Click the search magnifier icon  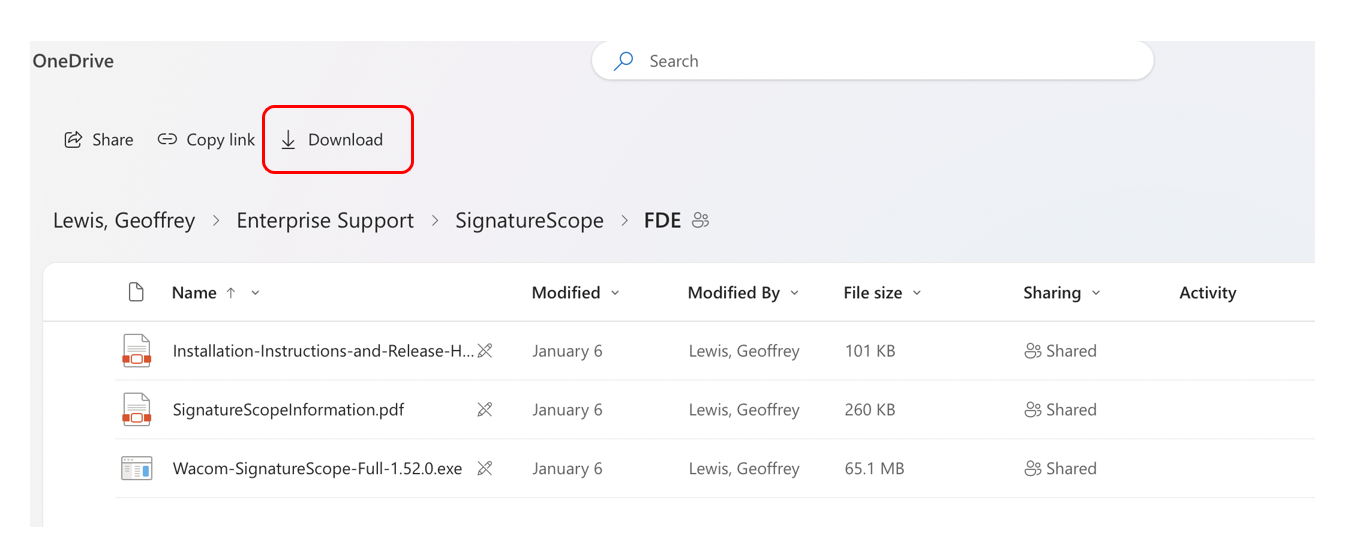tap(623, 61)
